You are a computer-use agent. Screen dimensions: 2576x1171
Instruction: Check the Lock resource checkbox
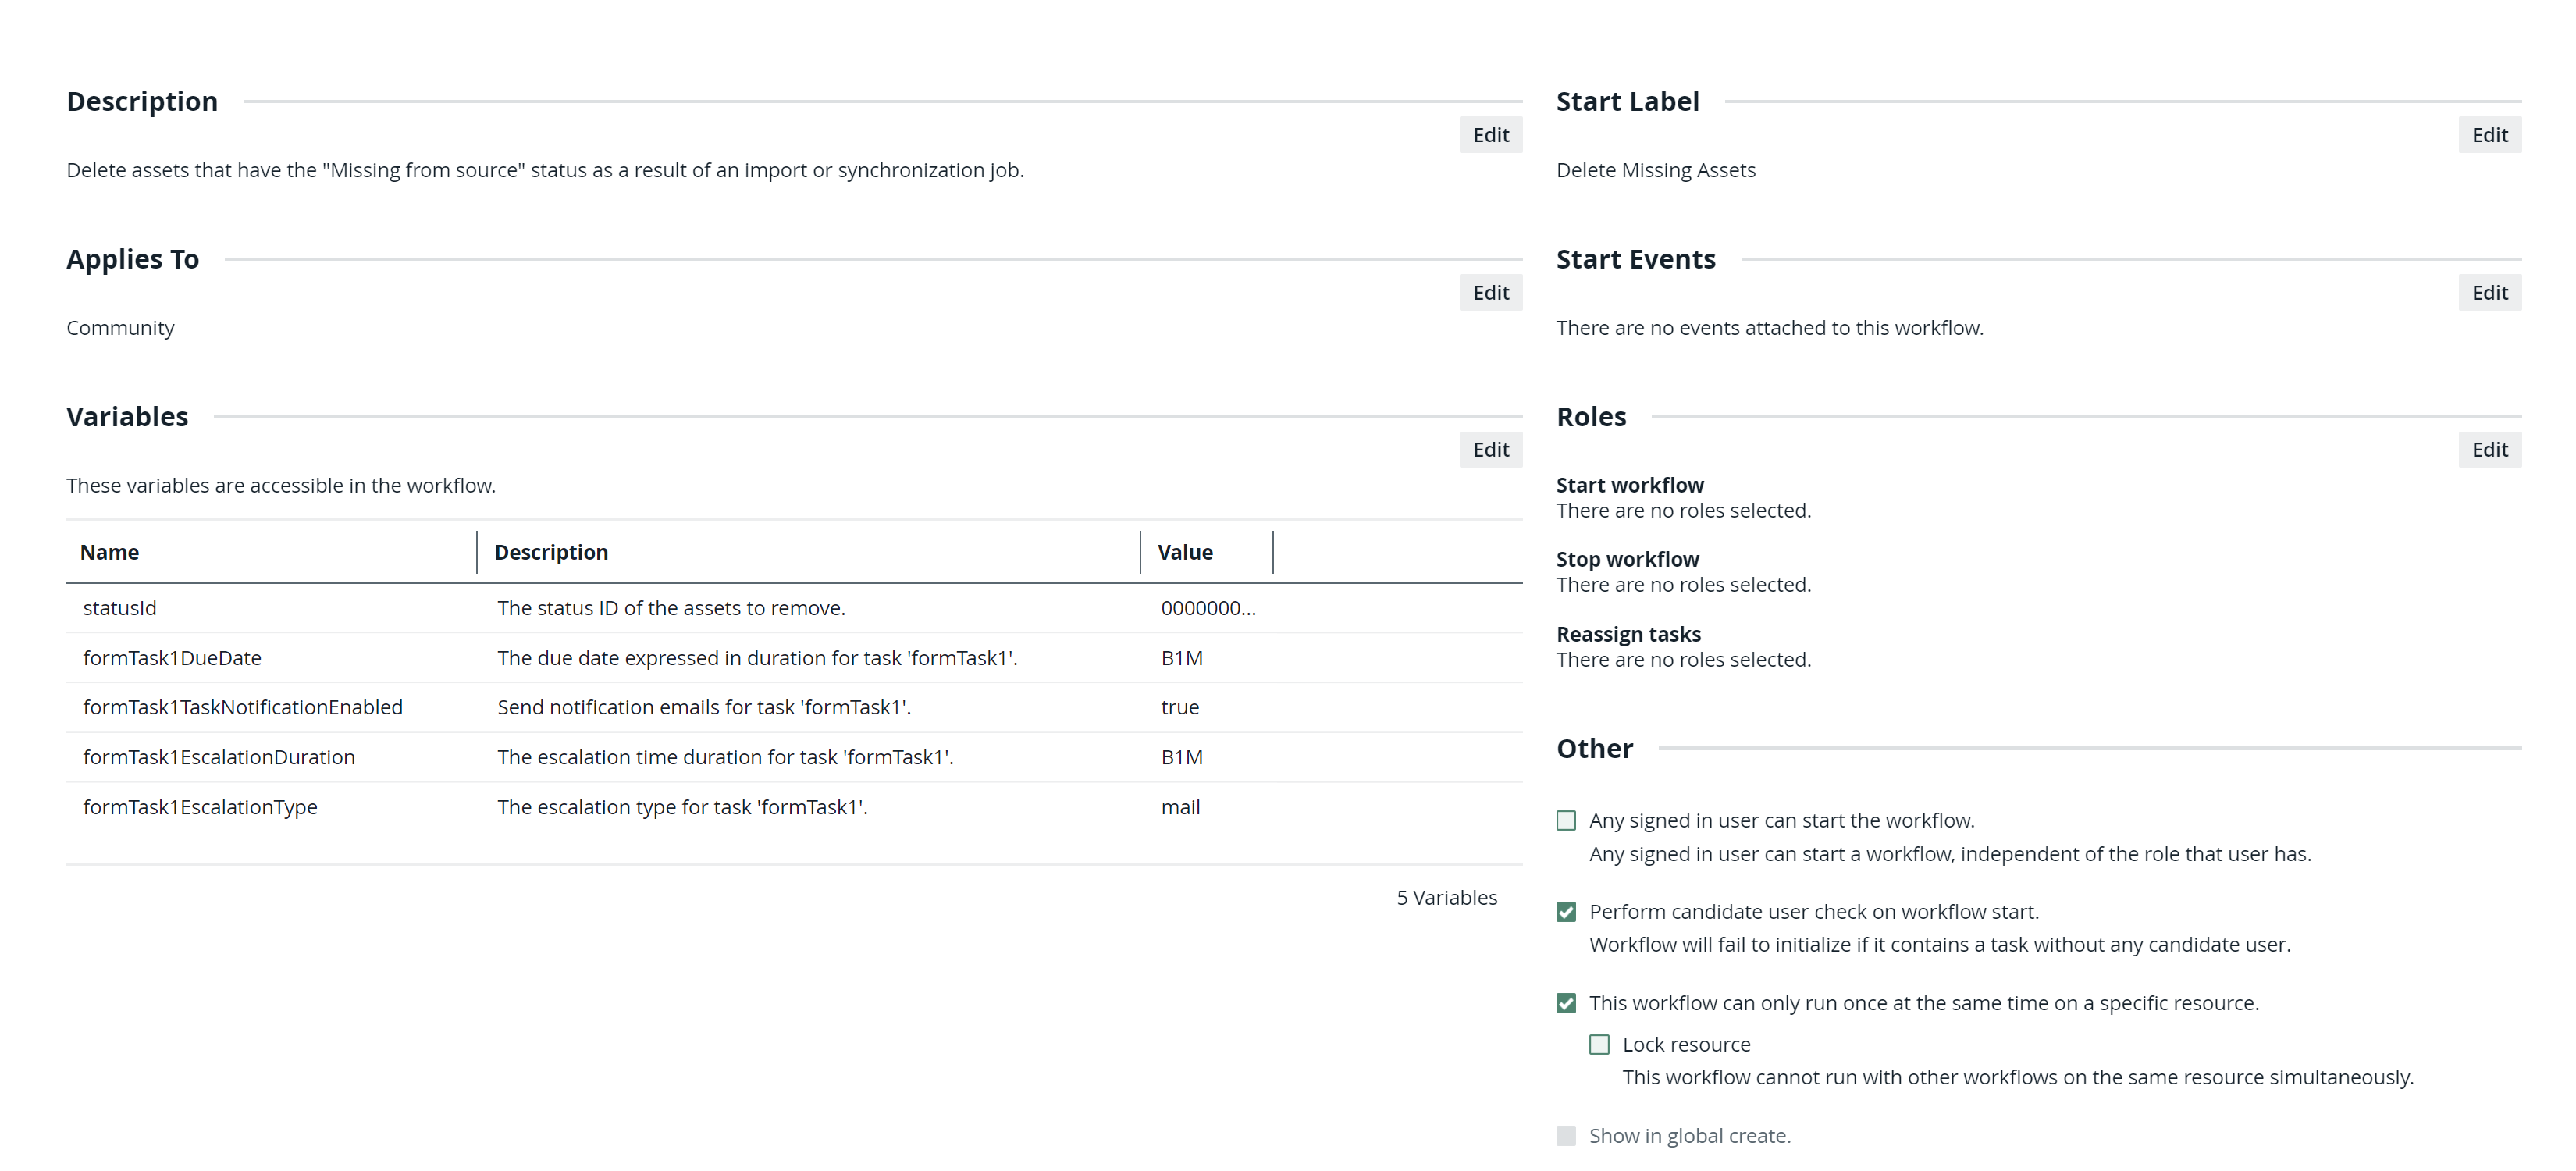pos(1599,1045)
